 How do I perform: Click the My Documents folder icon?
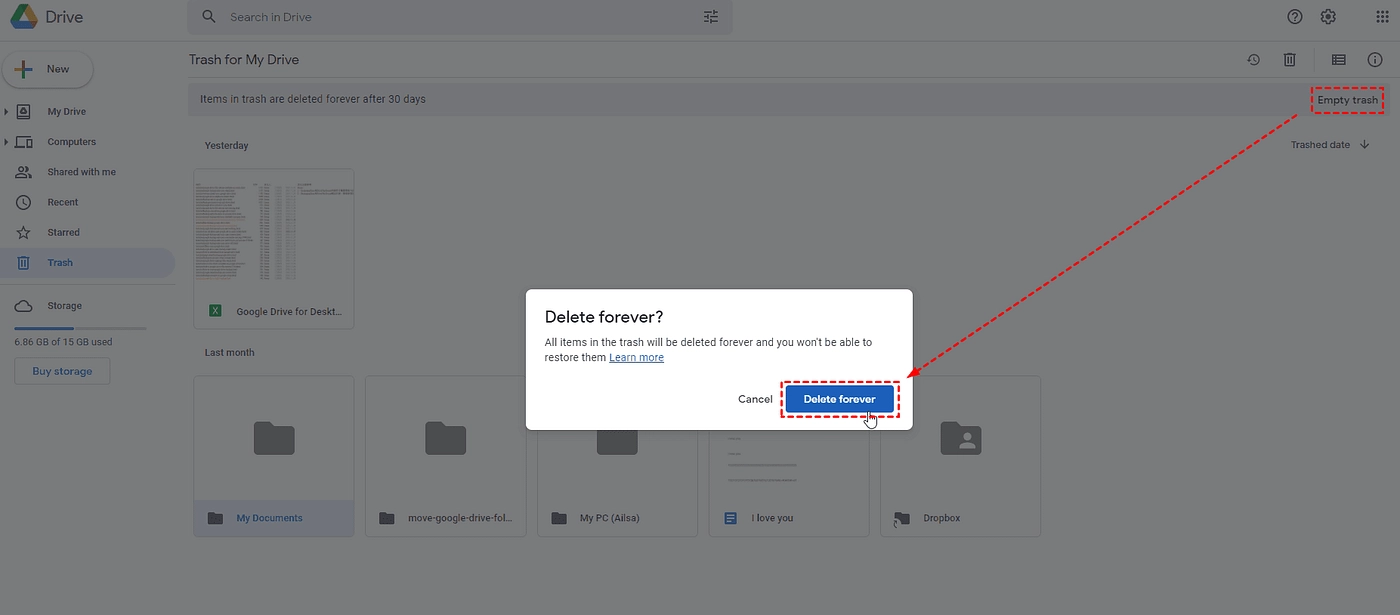tap(274, 437)
